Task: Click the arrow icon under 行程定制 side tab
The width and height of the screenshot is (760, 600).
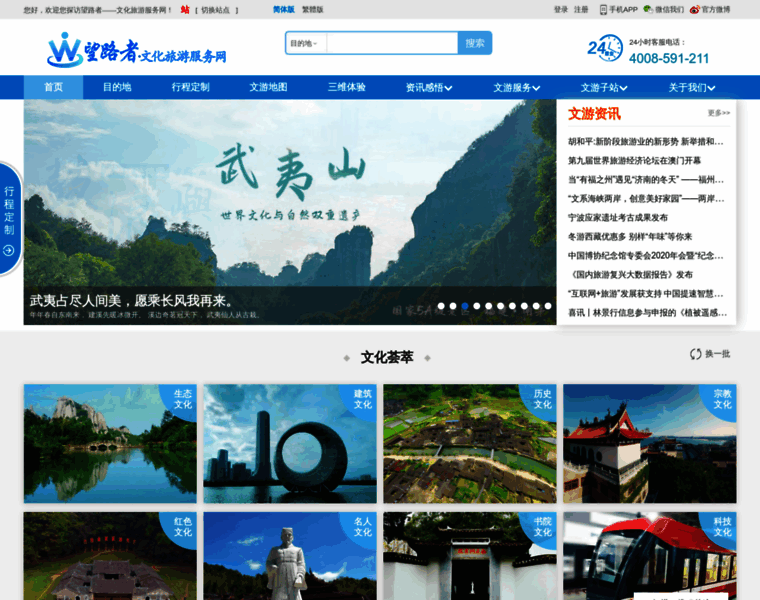Action: coord(9,251)
